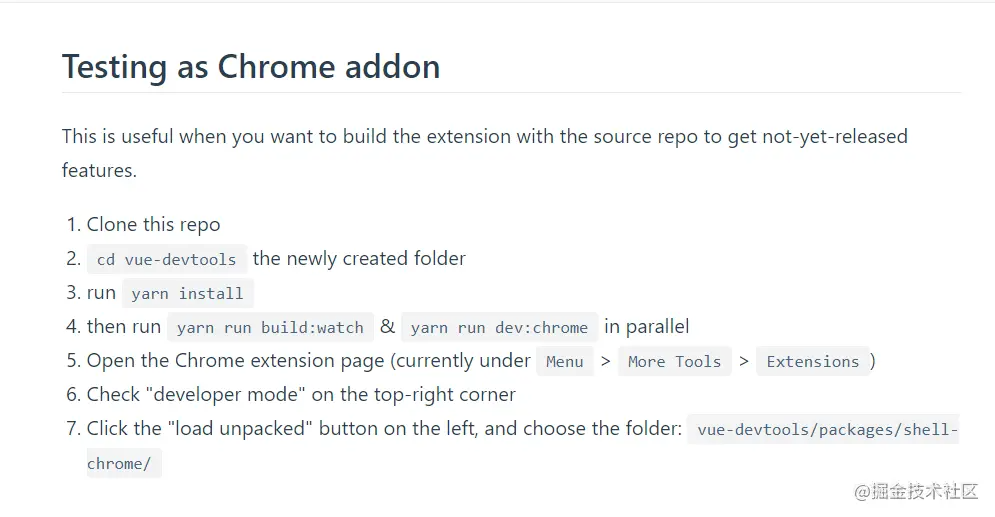Click the intro paragraph starting "This is useful"
995x517 pixels.
pos(485,153)
